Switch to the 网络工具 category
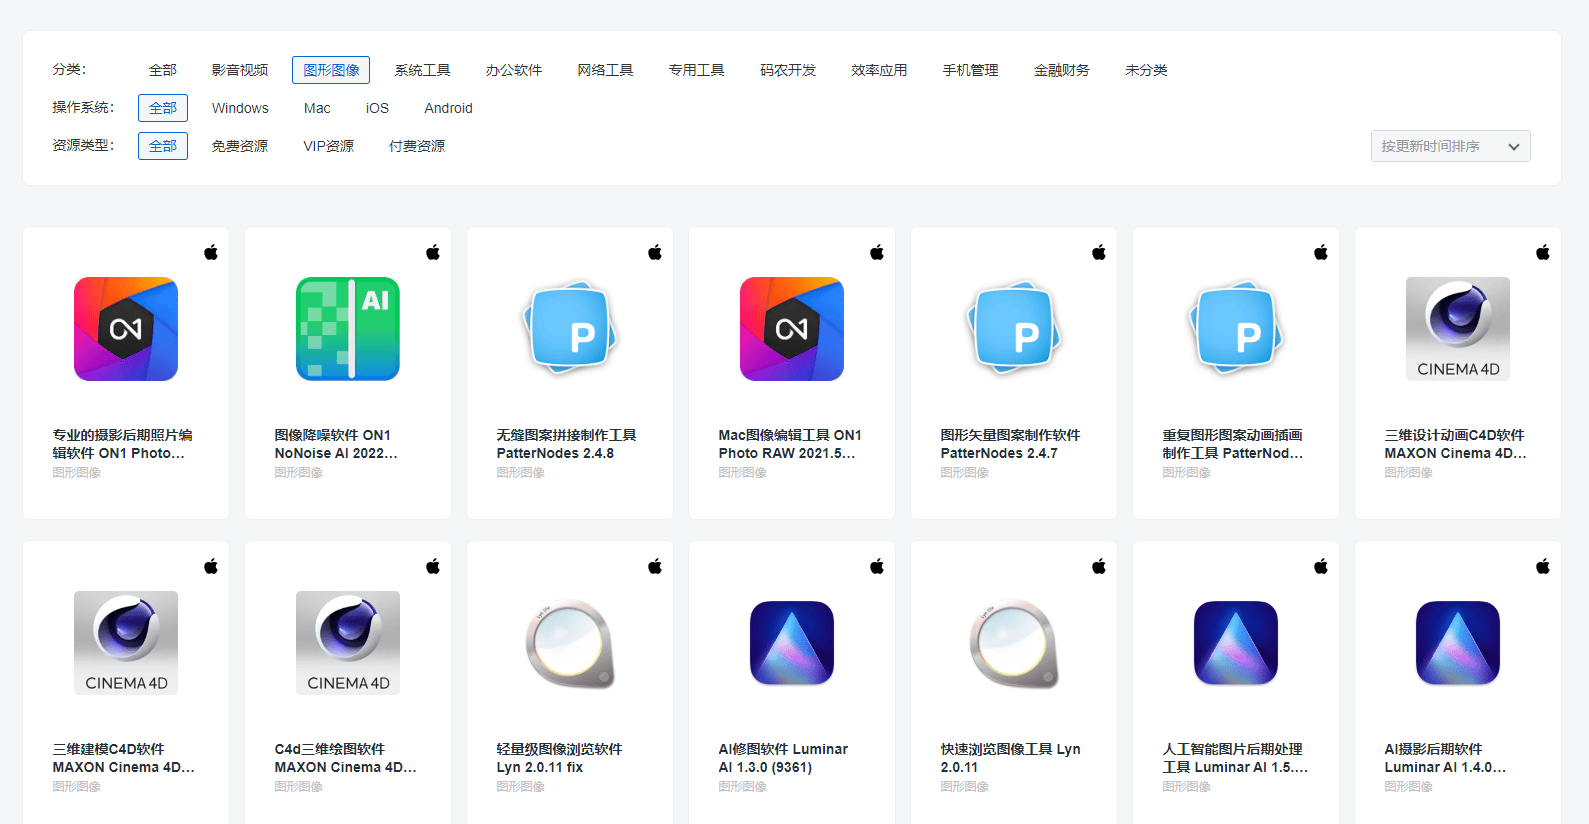The height and width of the screenshot is (824, 1589). [605, 70]
